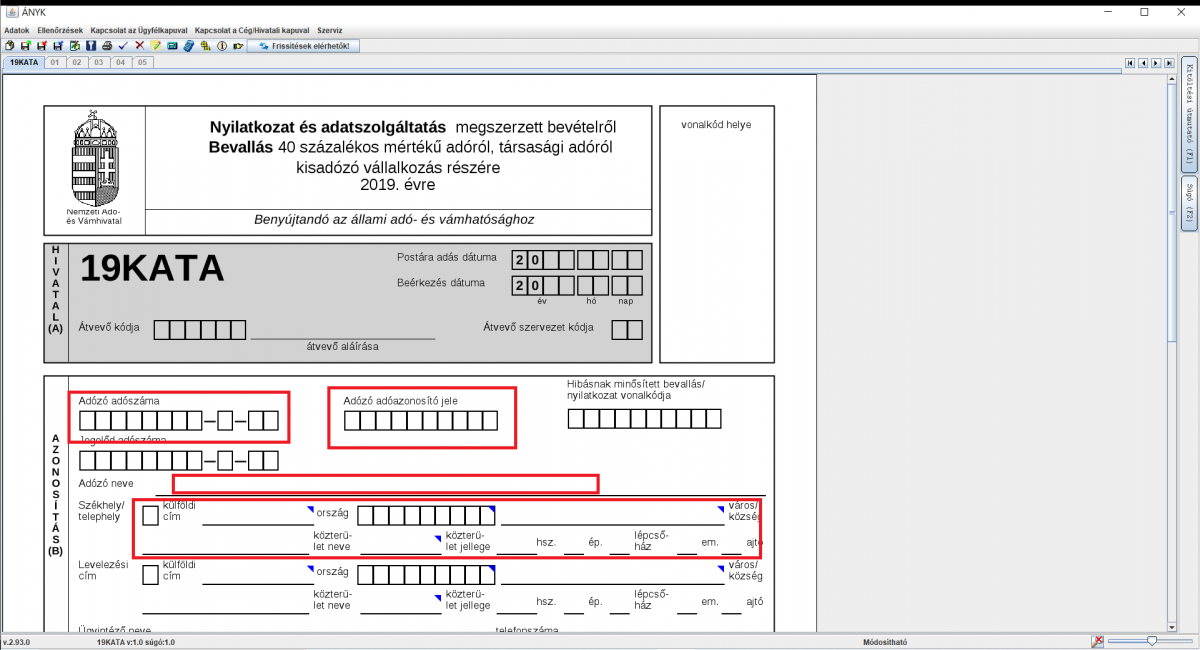Viewport: 1200px width, 650px height.
Task: Open Székhely közterület jellege dropdown
Action: pos(401,545)
